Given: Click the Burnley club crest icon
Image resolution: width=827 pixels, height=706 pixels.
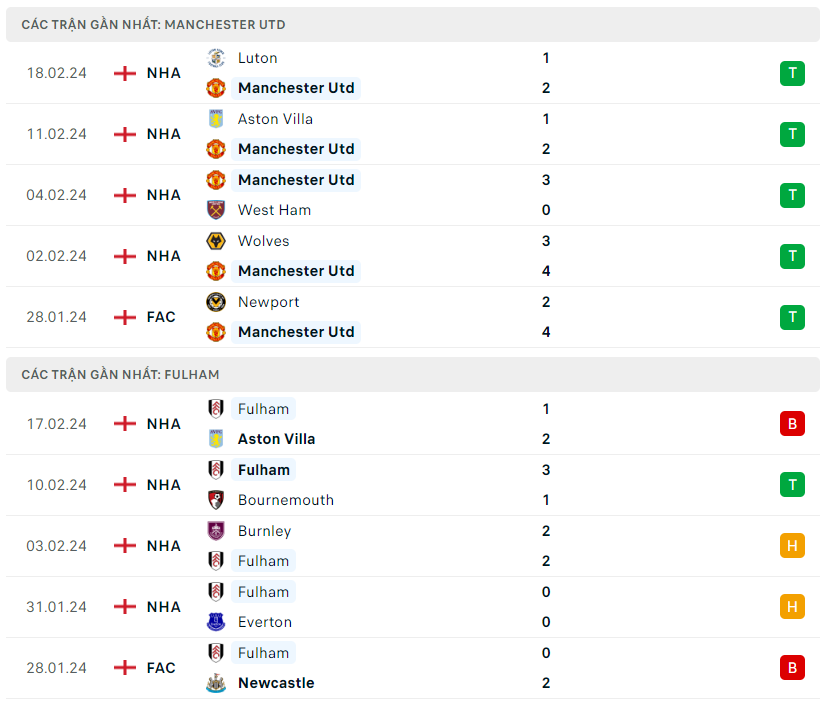Looking at the screenshot, I should pos(215,531).
